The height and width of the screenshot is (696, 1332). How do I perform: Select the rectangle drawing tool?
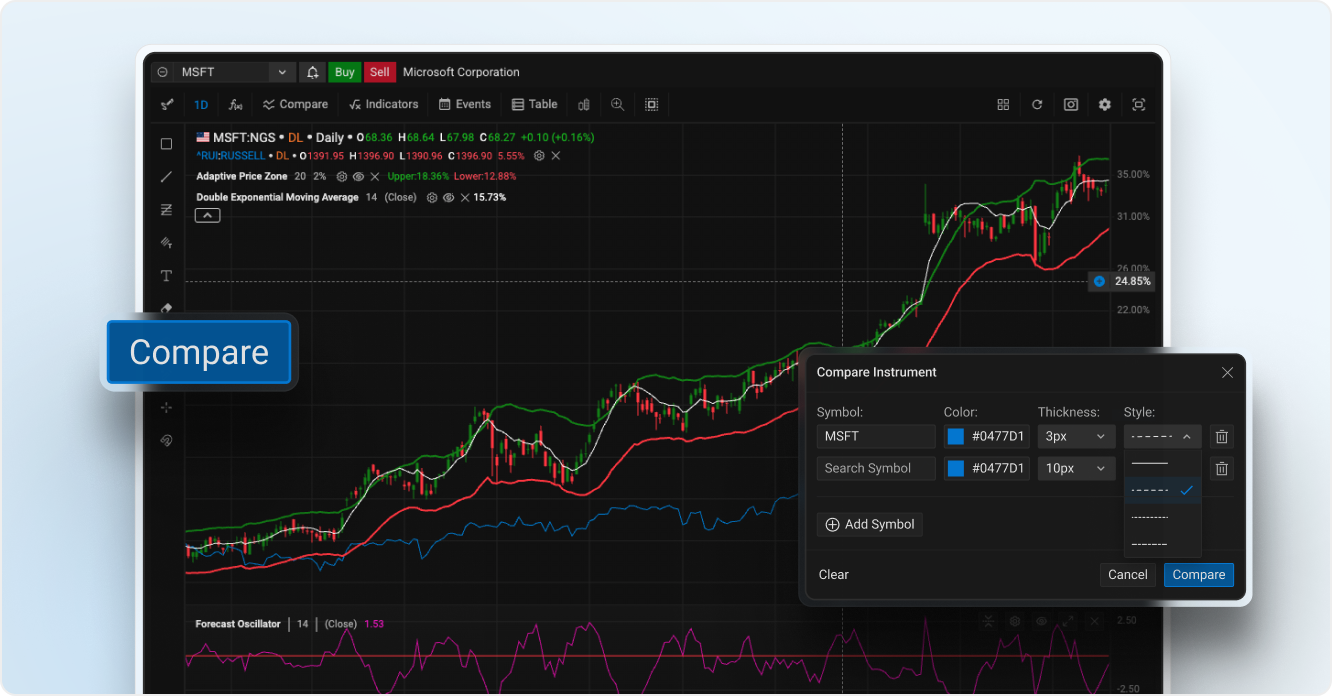[166, 143]
